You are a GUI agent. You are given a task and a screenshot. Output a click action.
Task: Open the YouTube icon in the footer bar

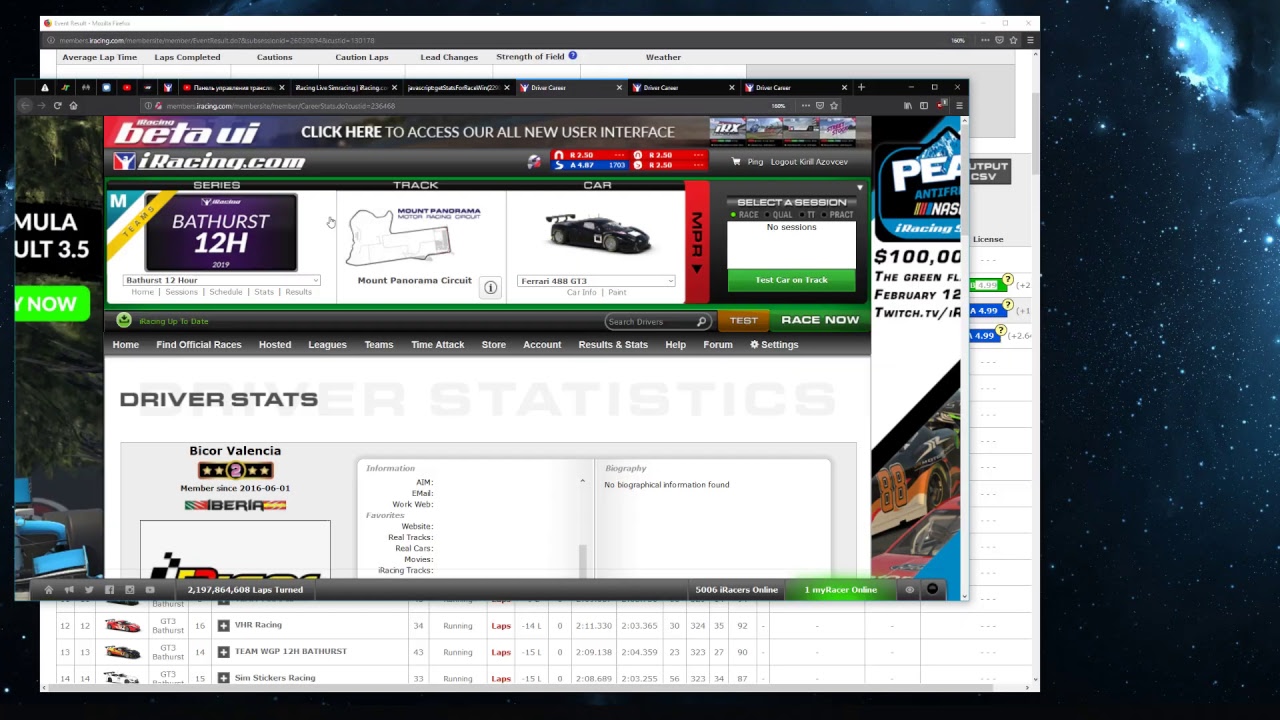click(150, 590)
